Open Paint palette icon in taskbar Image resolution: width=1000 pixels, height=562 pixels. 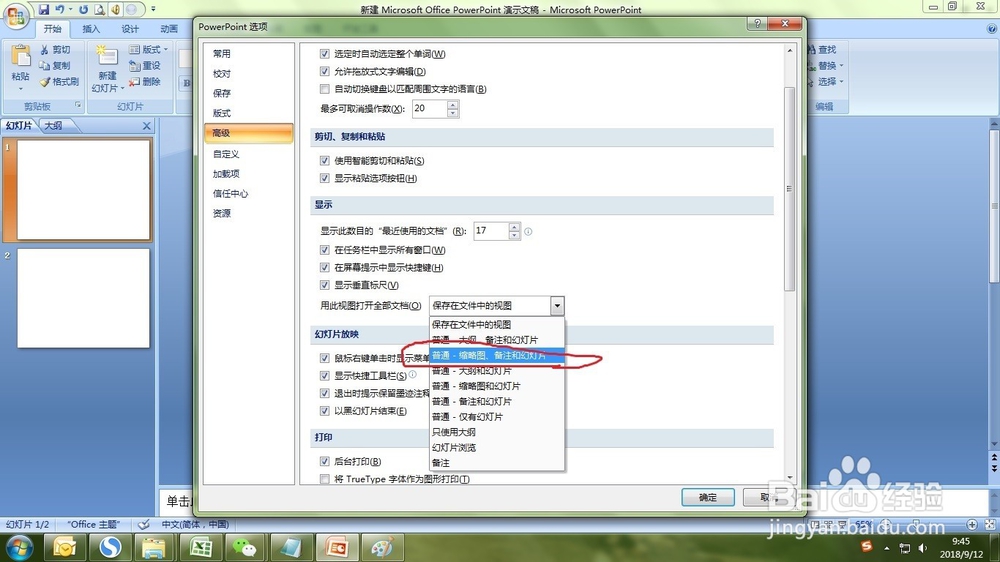381,547
